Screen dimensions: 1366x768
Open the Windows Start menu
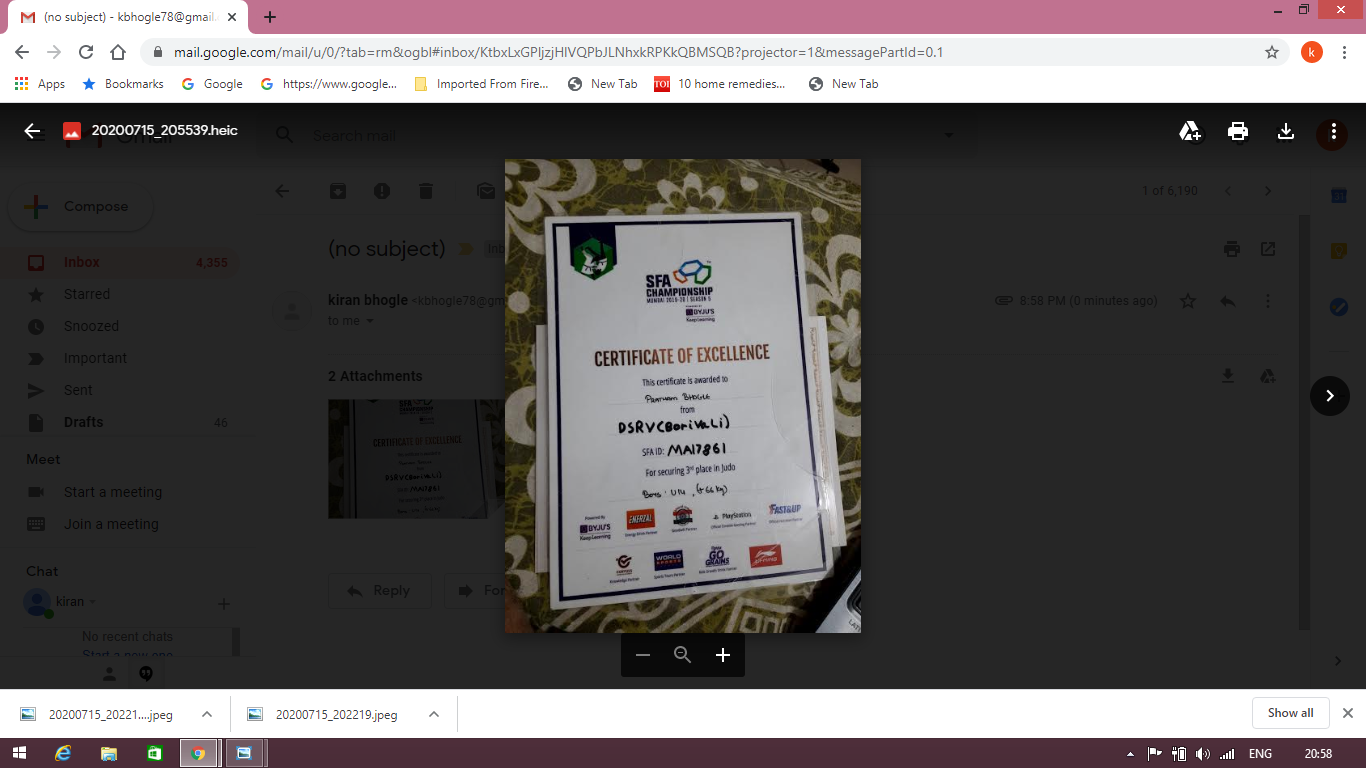pos(18,753)
